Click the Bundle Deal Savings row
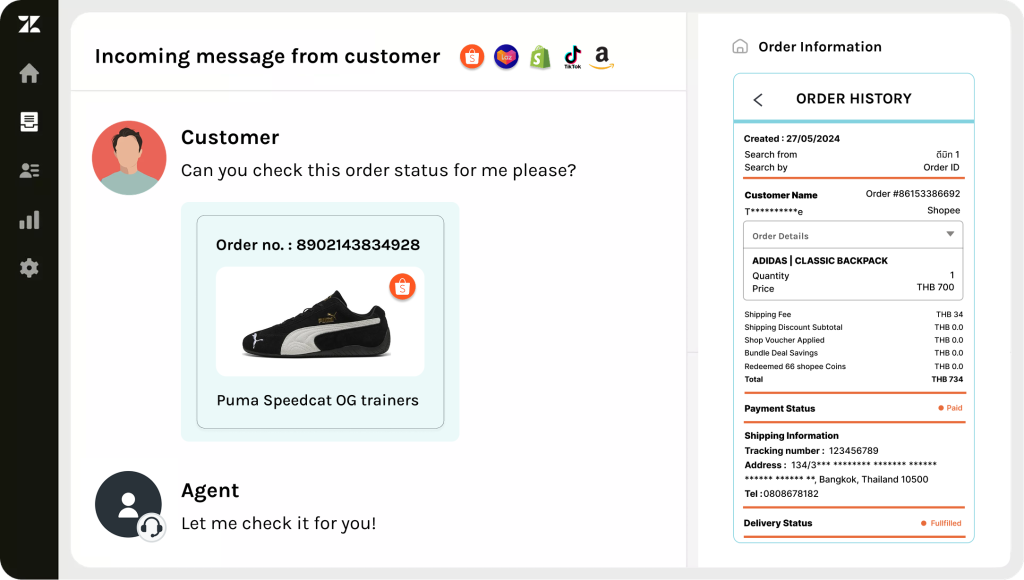 point(854,353)
